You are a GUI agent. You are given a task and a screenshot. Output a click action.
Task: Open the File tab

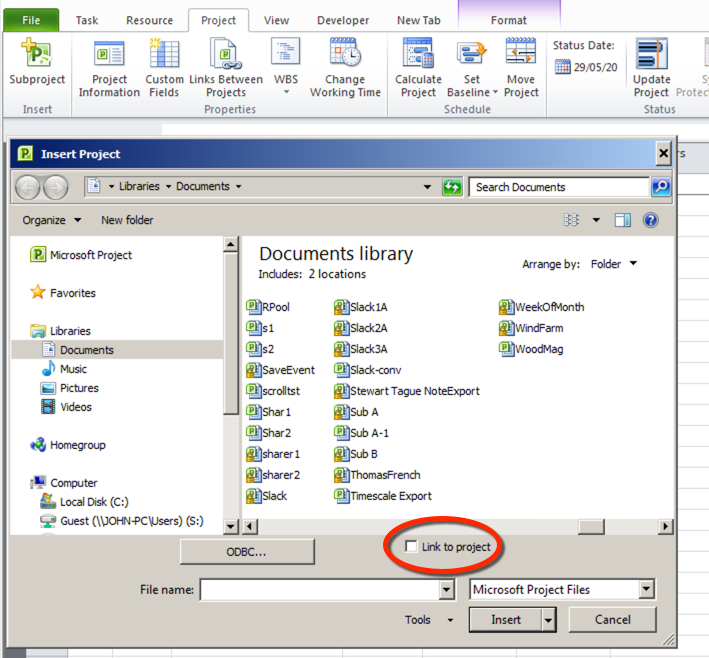[x=31, y=20]
